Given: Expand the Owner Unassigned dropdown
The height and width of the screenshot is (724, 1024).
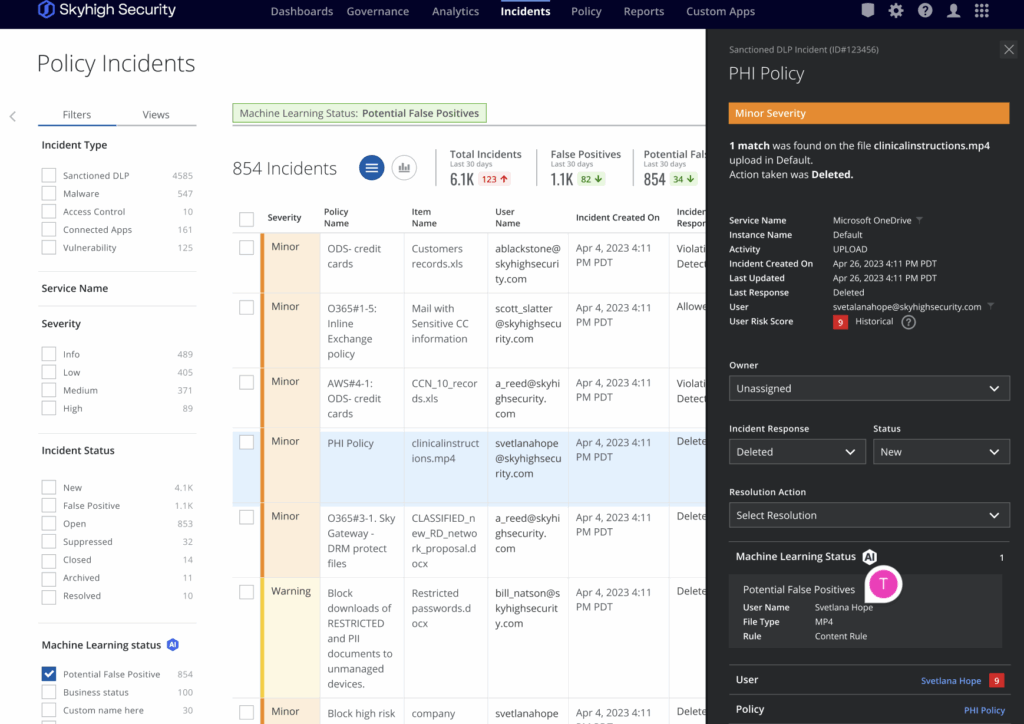Looking at the screenshot, I should tap(868, 388).
